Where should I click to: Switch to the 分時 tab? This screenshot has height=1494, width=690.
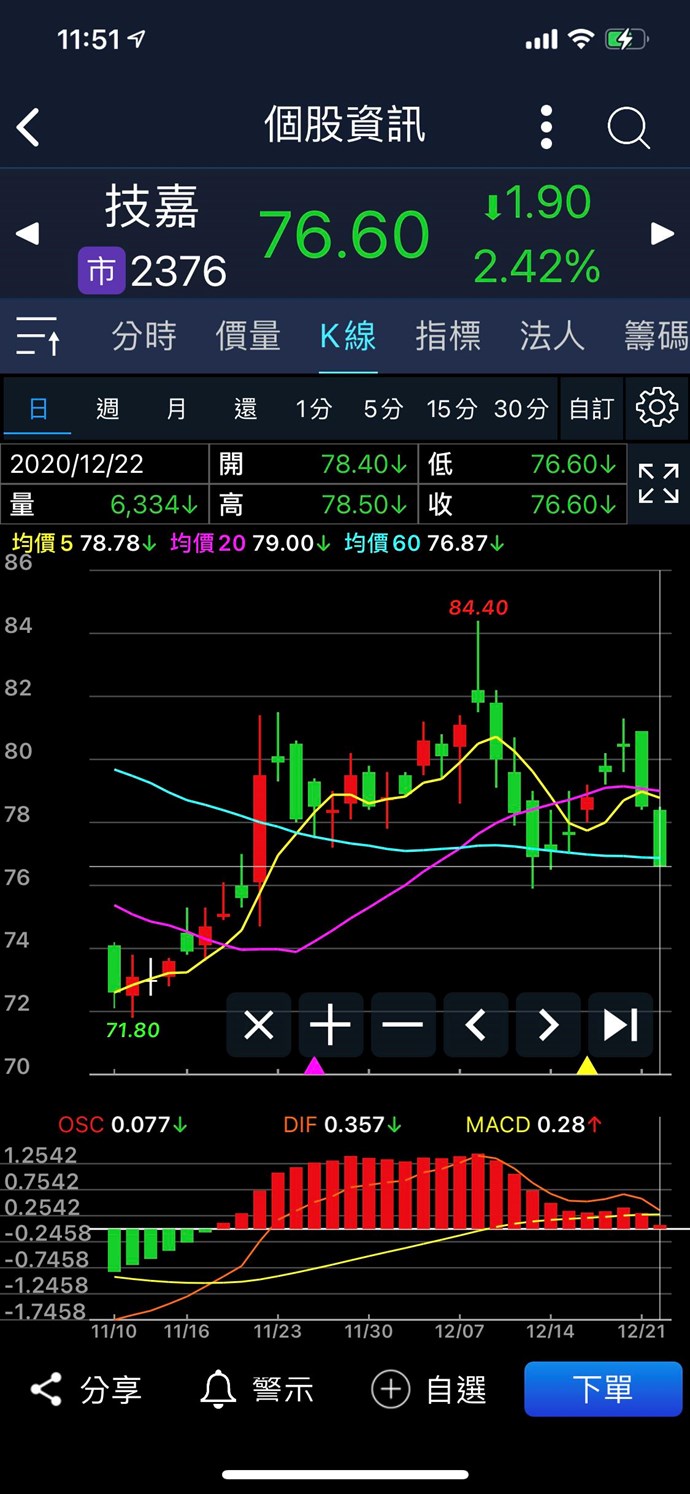click(x=144, y=336)
